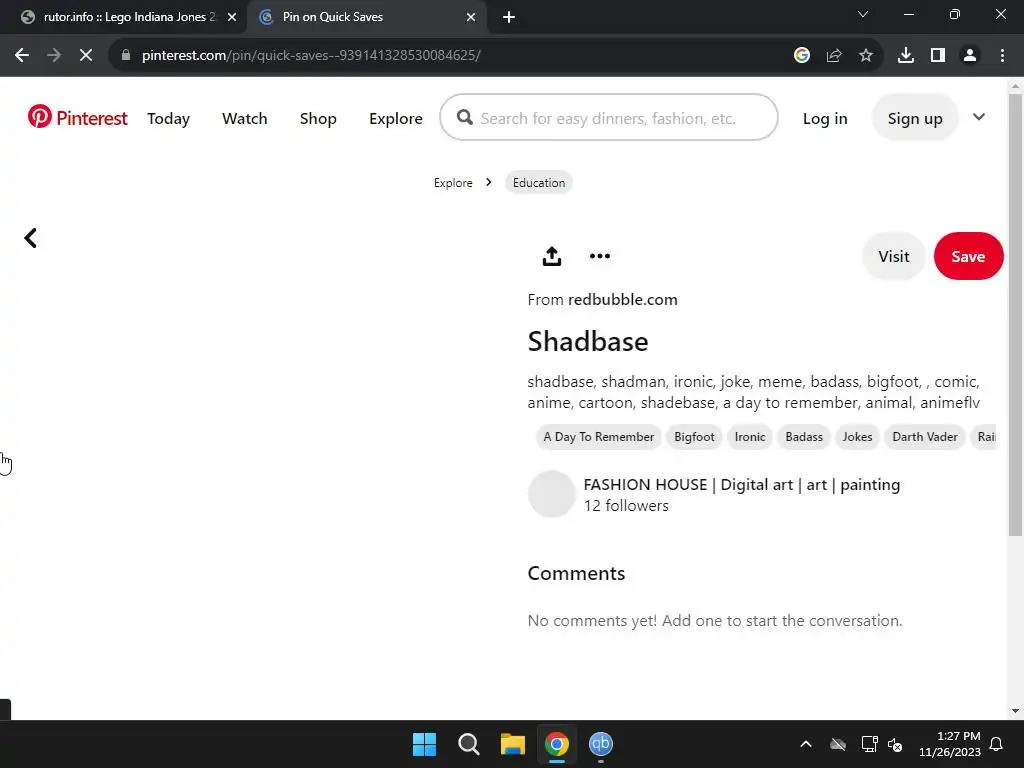
Task: Click the browser address bar URL
Action: [x=311, y=56]
